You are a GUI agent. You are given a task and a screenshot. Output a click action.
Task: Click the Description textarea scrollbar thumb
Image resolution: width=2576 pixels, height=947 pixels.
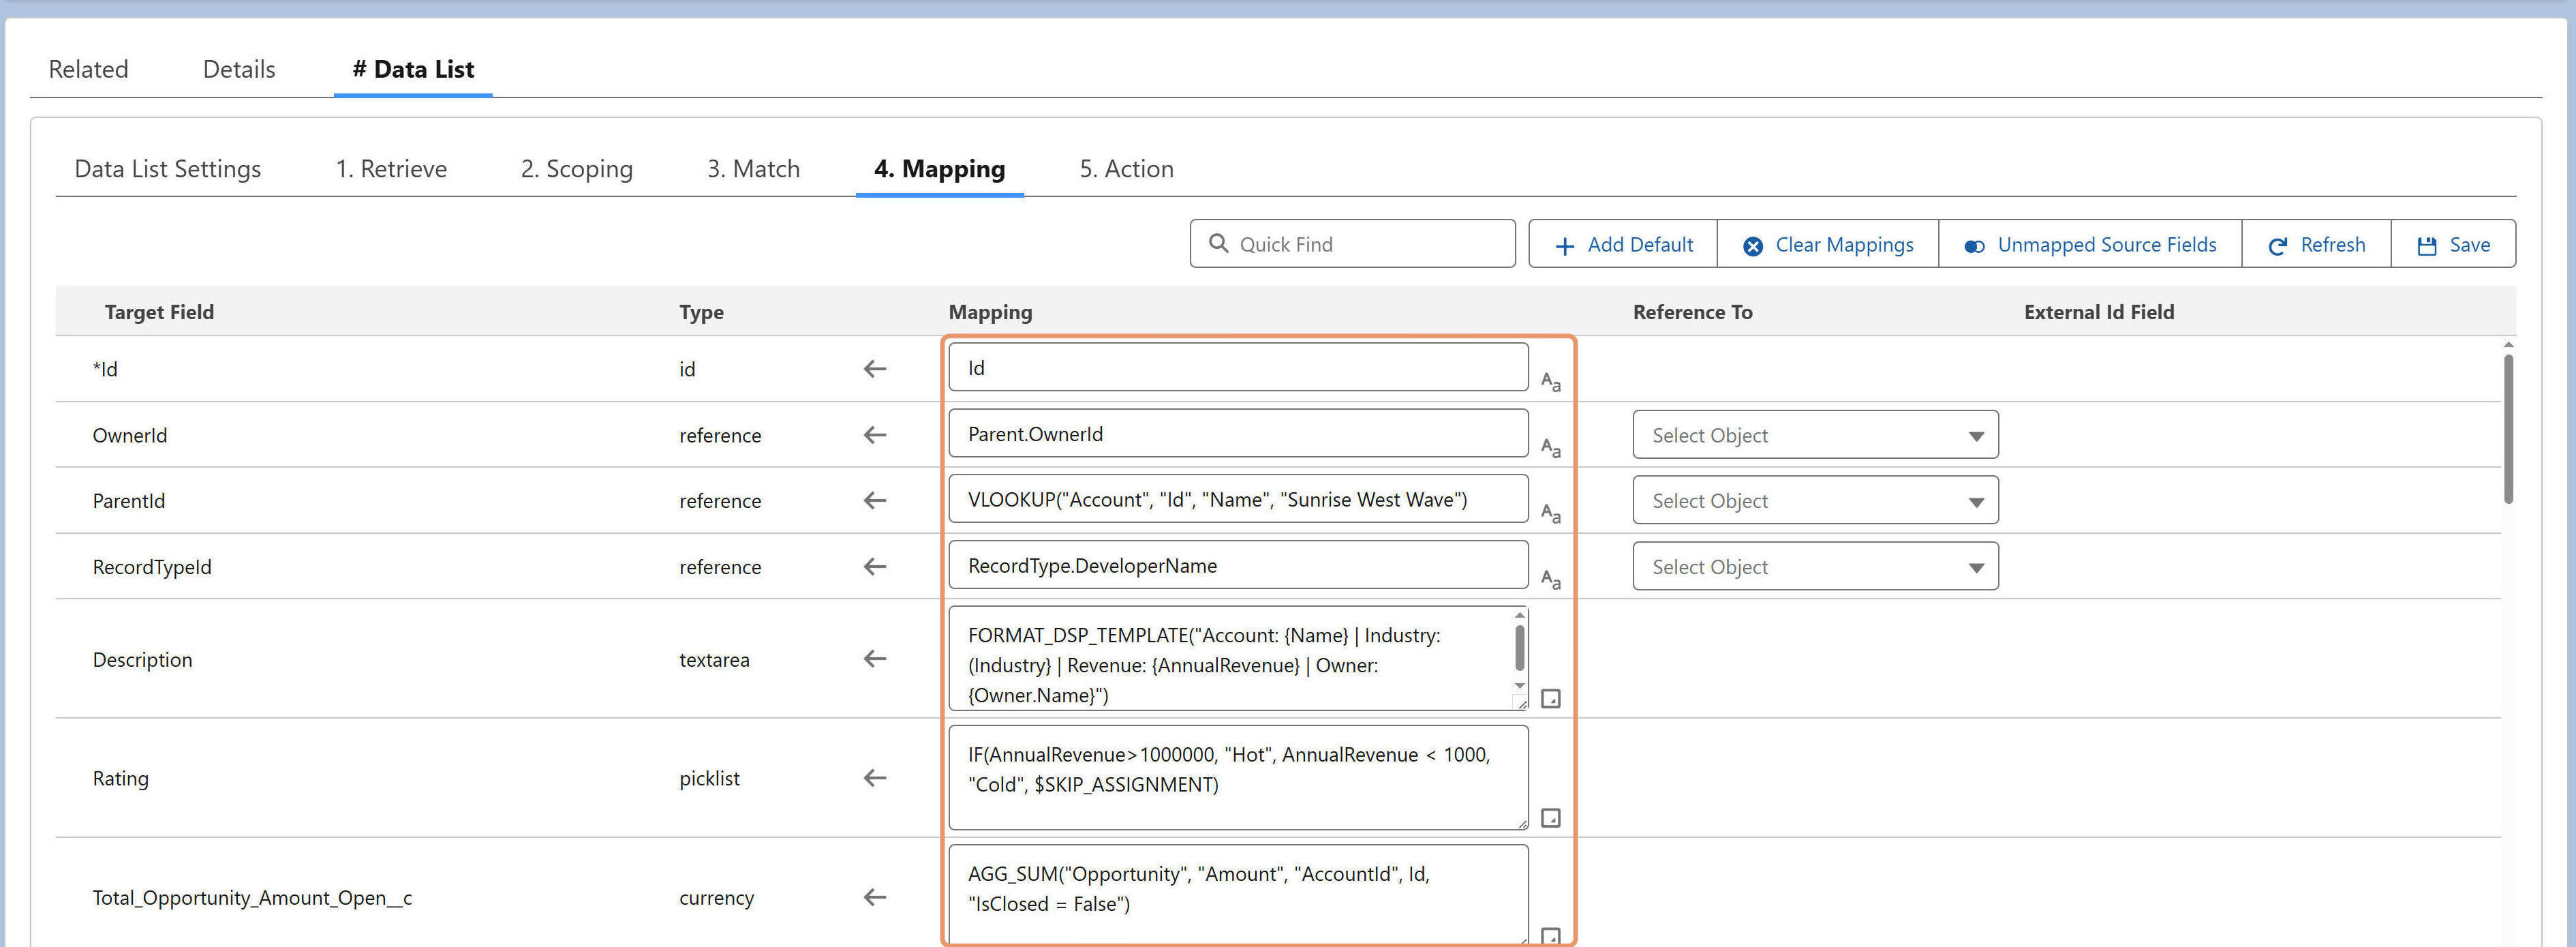(x=1519, y=648)
